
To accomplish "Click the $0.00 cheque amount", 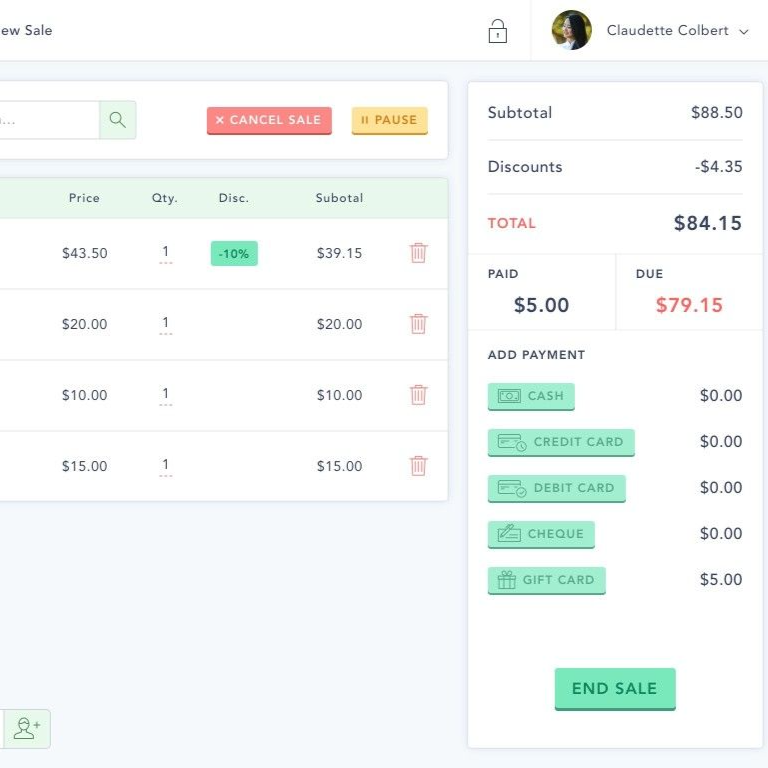I will [x=721, y=533].
